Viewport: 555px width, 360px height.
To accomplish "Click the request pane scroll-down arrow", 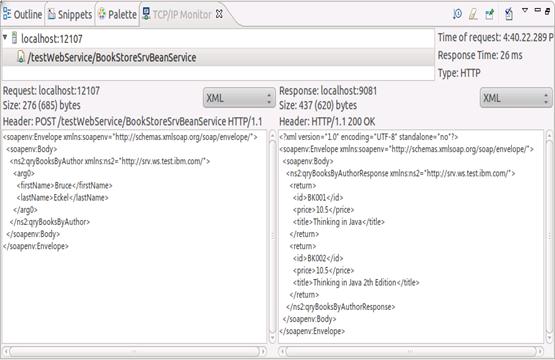I will coord(272,338).
